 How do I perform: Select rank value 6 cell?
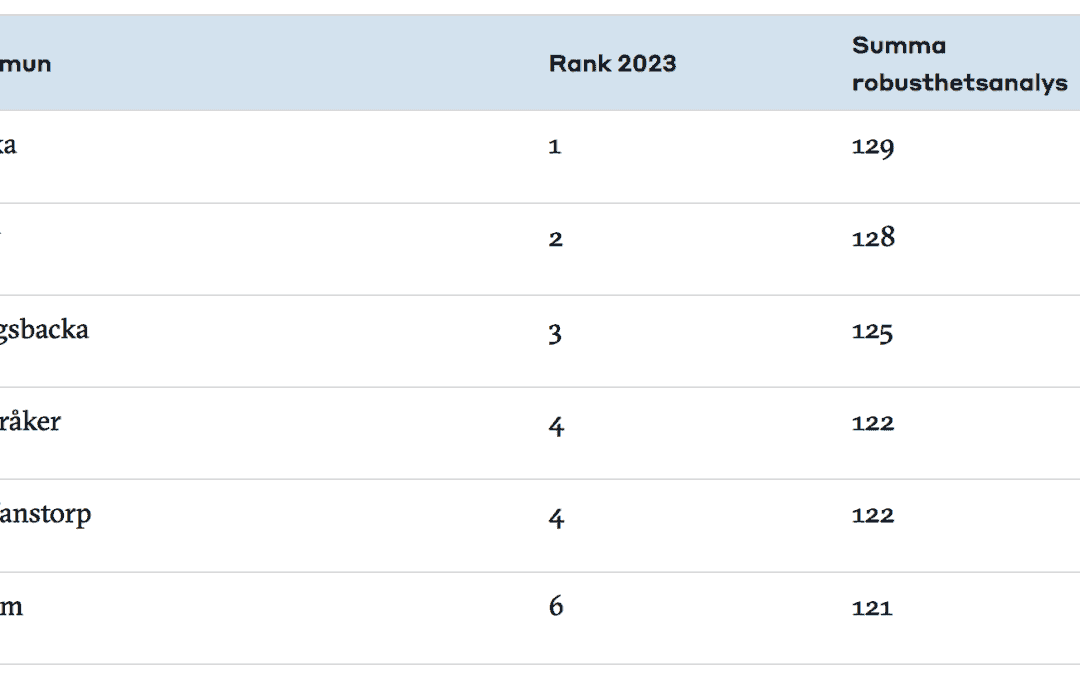point(556,605)
